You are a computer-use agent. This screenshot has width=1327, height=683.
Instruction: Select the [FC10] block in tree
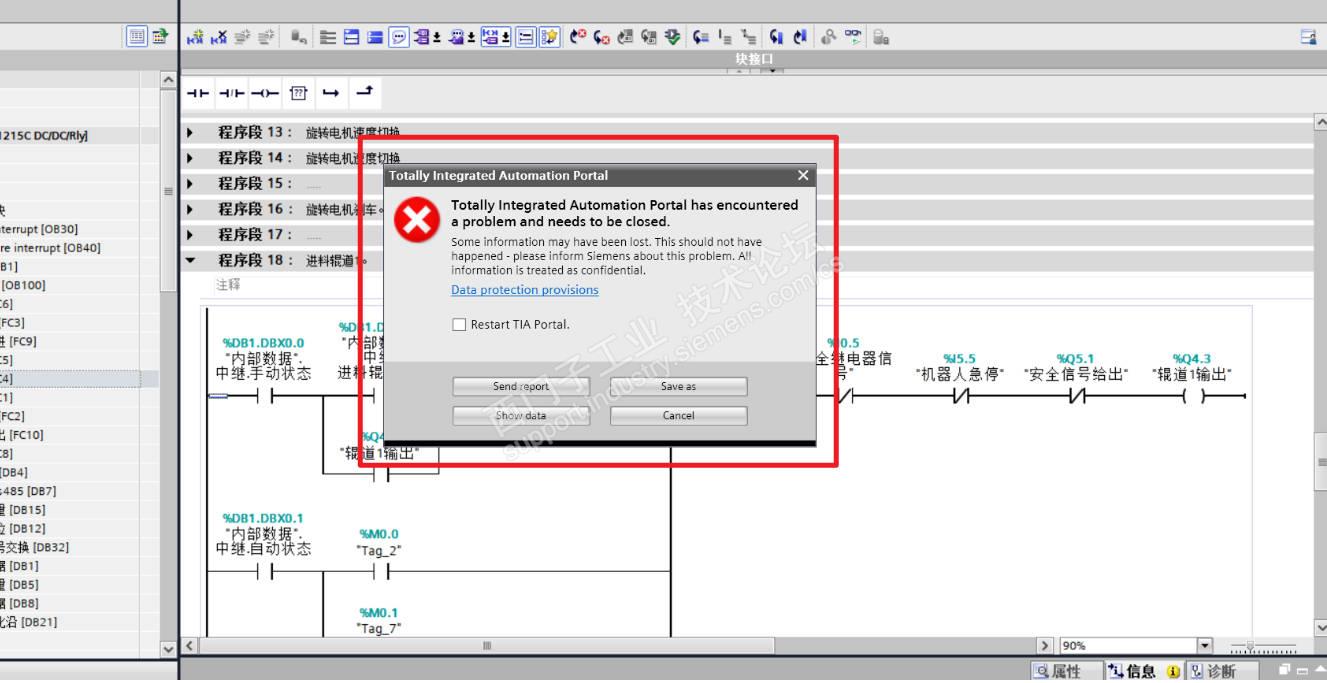(x=22, y=435)
